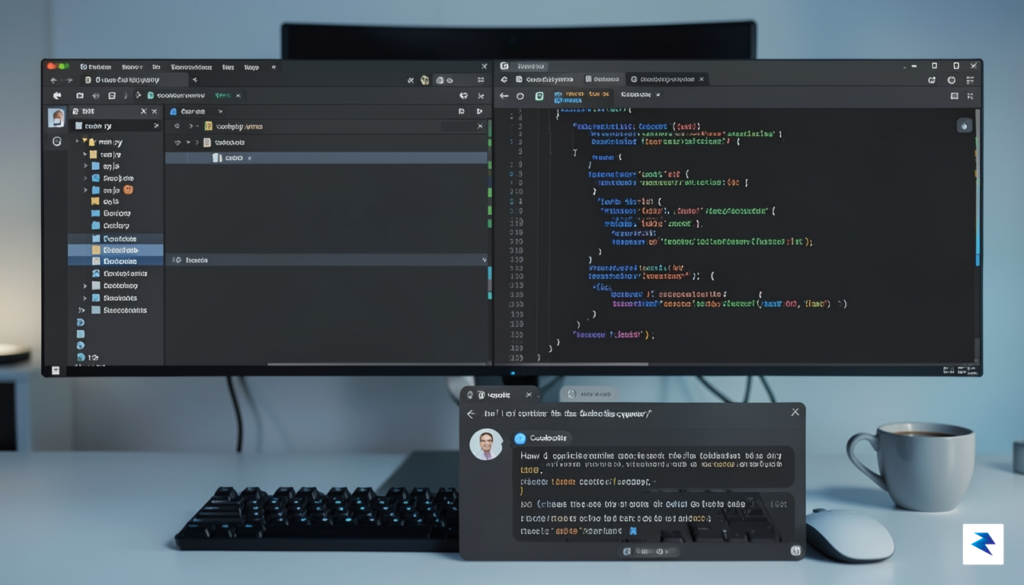The width and height of the screenshot is (1024, 585).
Task: Switch to the first tab in the right window
Action: tap(545, 80)
